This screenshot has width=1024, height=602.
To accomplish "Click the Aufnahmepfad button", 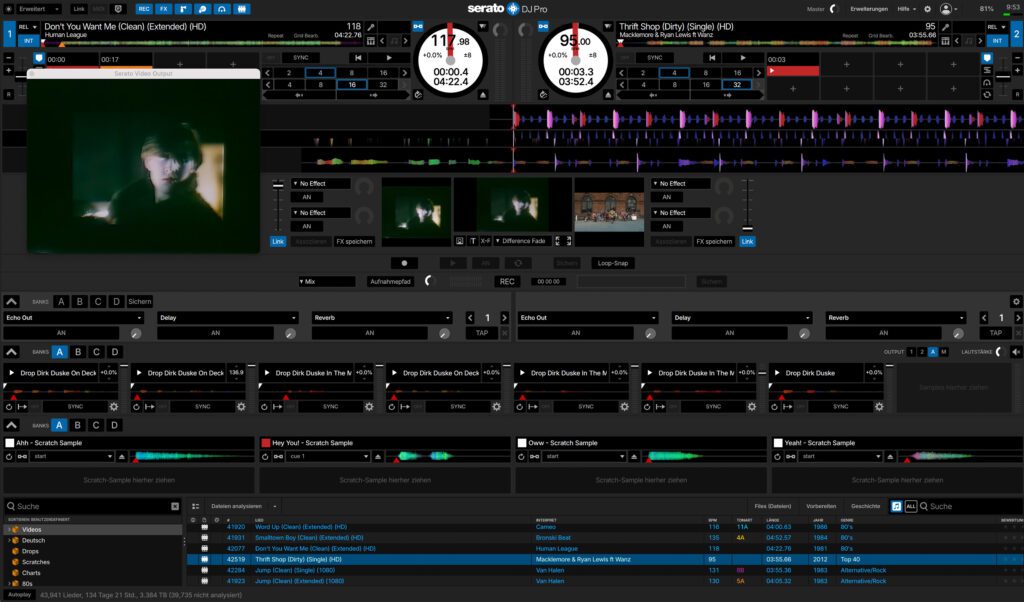I will point(391,282).
